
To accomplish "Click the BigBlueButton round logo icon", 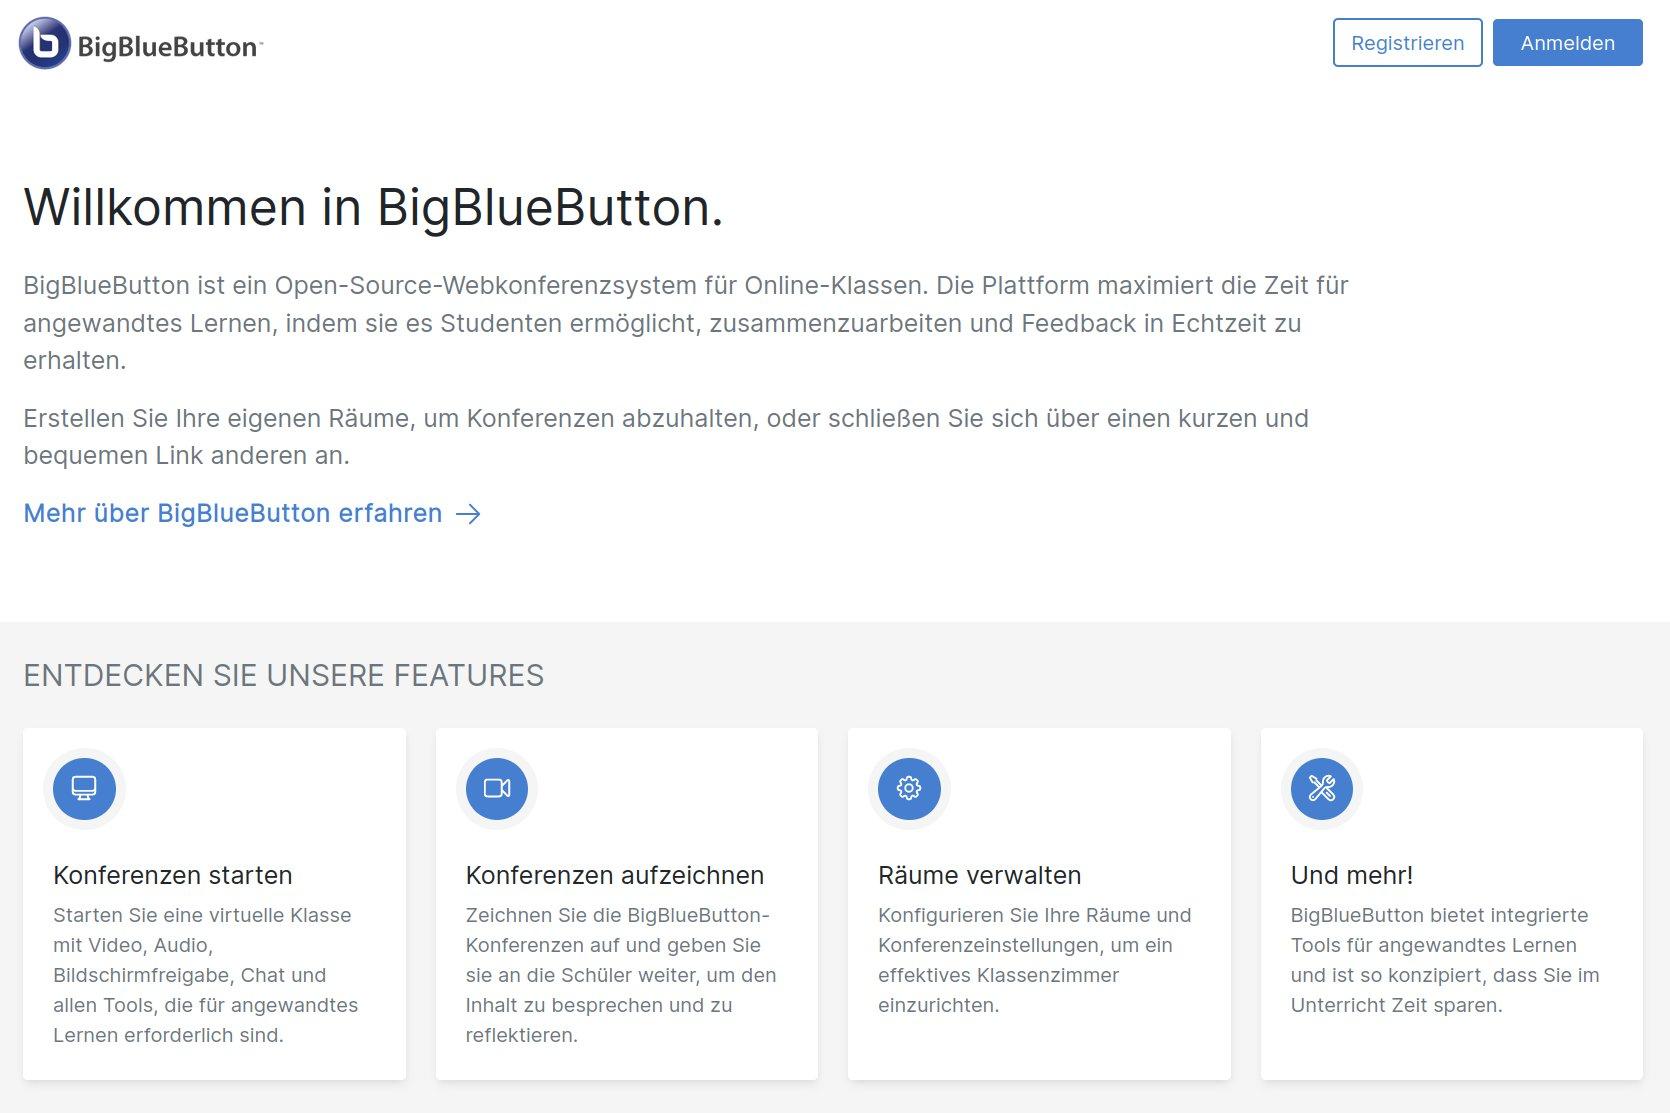I will pos(44,43).
